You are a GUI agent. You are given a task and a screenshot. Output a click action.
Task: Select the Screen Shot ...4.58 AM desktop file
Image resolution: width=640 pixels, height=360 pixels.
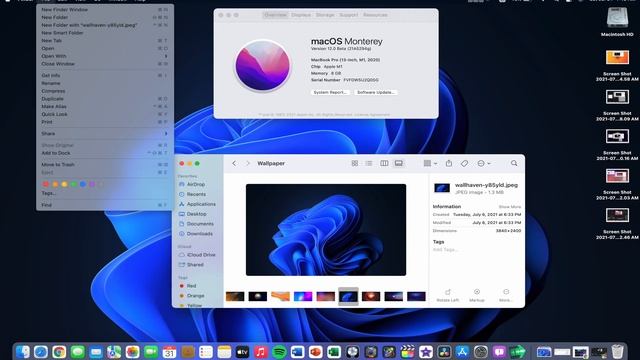617,66
